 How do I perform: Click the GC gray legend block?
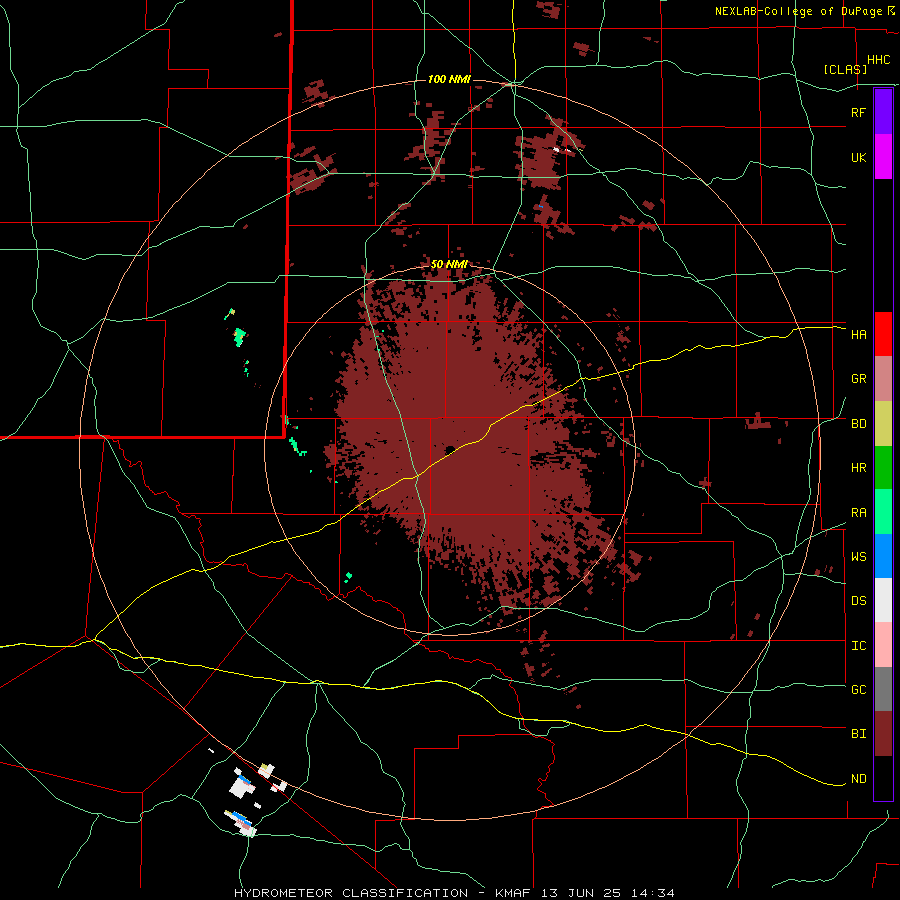click(x=883, y=689)
